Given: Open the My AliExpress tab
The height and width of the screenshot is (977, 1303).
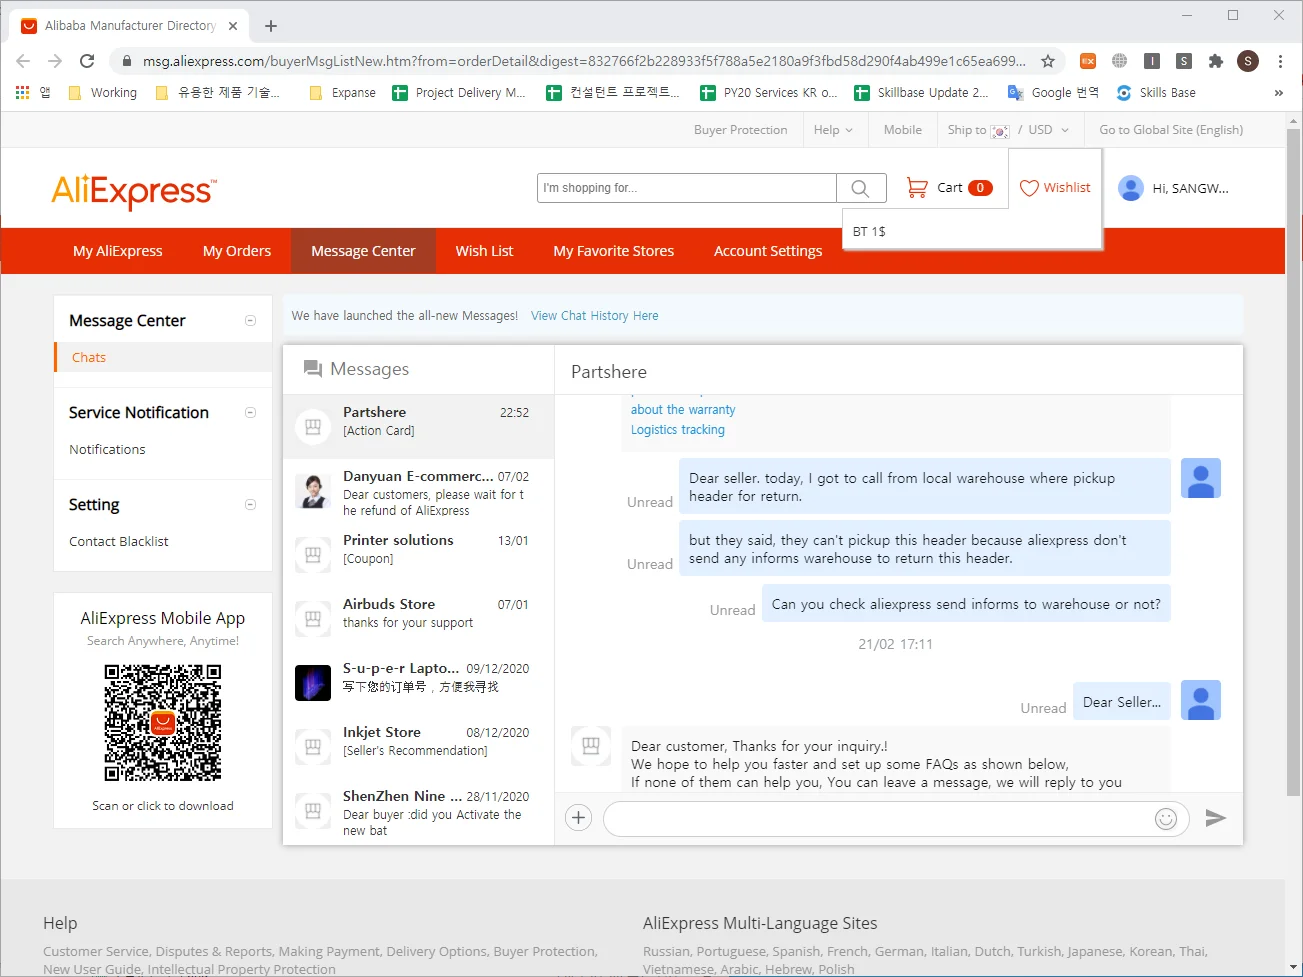Looking at the screenshot, I should click(118, 251).
